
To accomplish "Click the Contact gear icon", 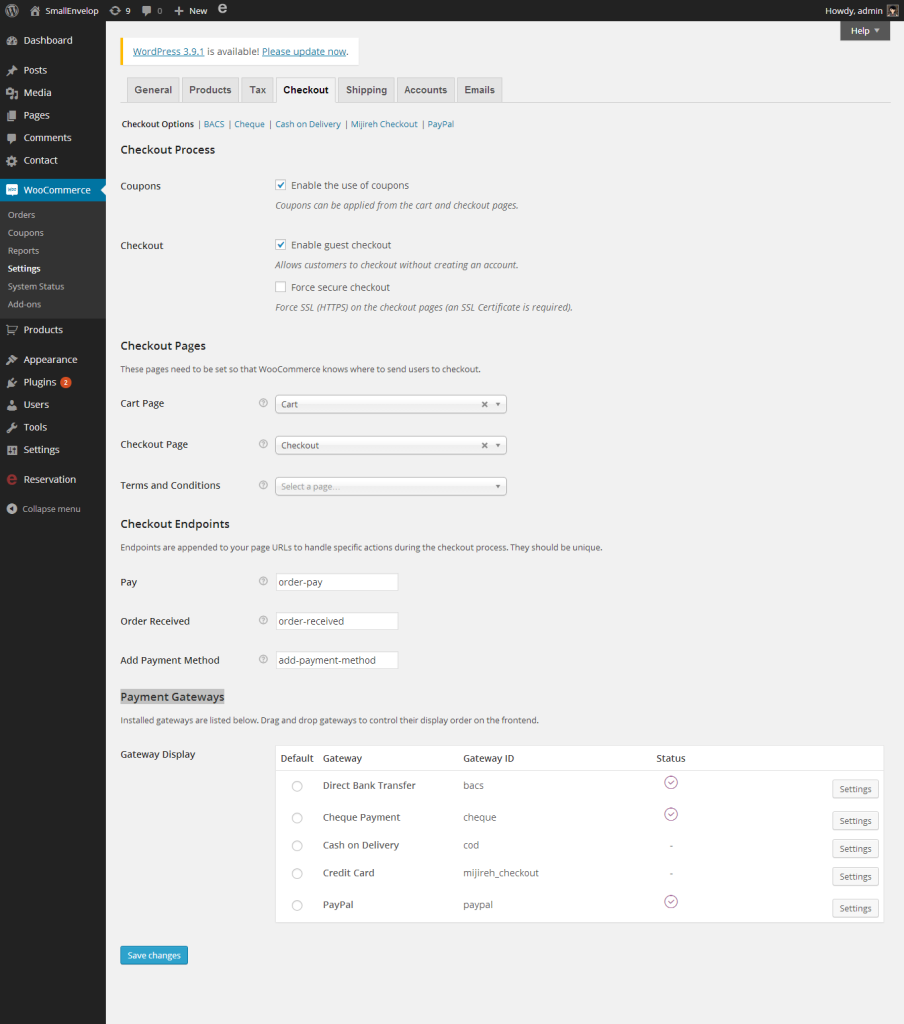I will pos(12,161).
